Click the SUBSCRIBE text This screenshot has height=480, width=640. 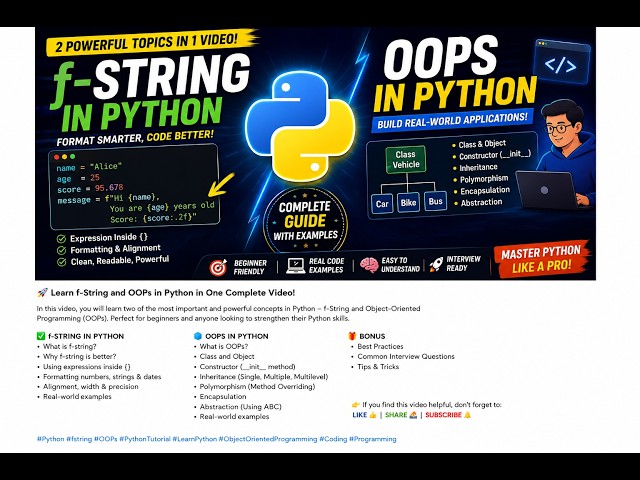click(443, 415)
